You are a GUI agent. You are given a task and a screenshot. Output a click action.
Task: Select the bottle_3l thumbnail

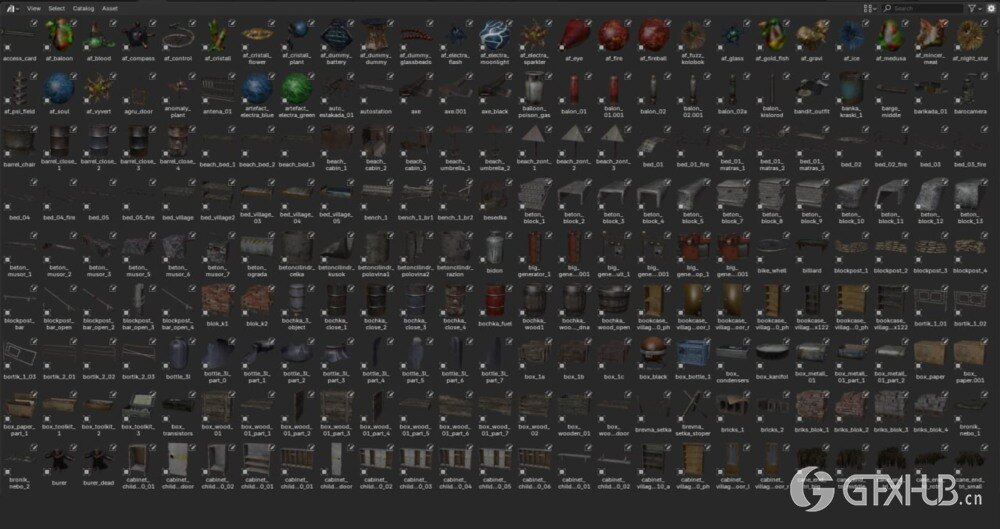coord(178,354)
